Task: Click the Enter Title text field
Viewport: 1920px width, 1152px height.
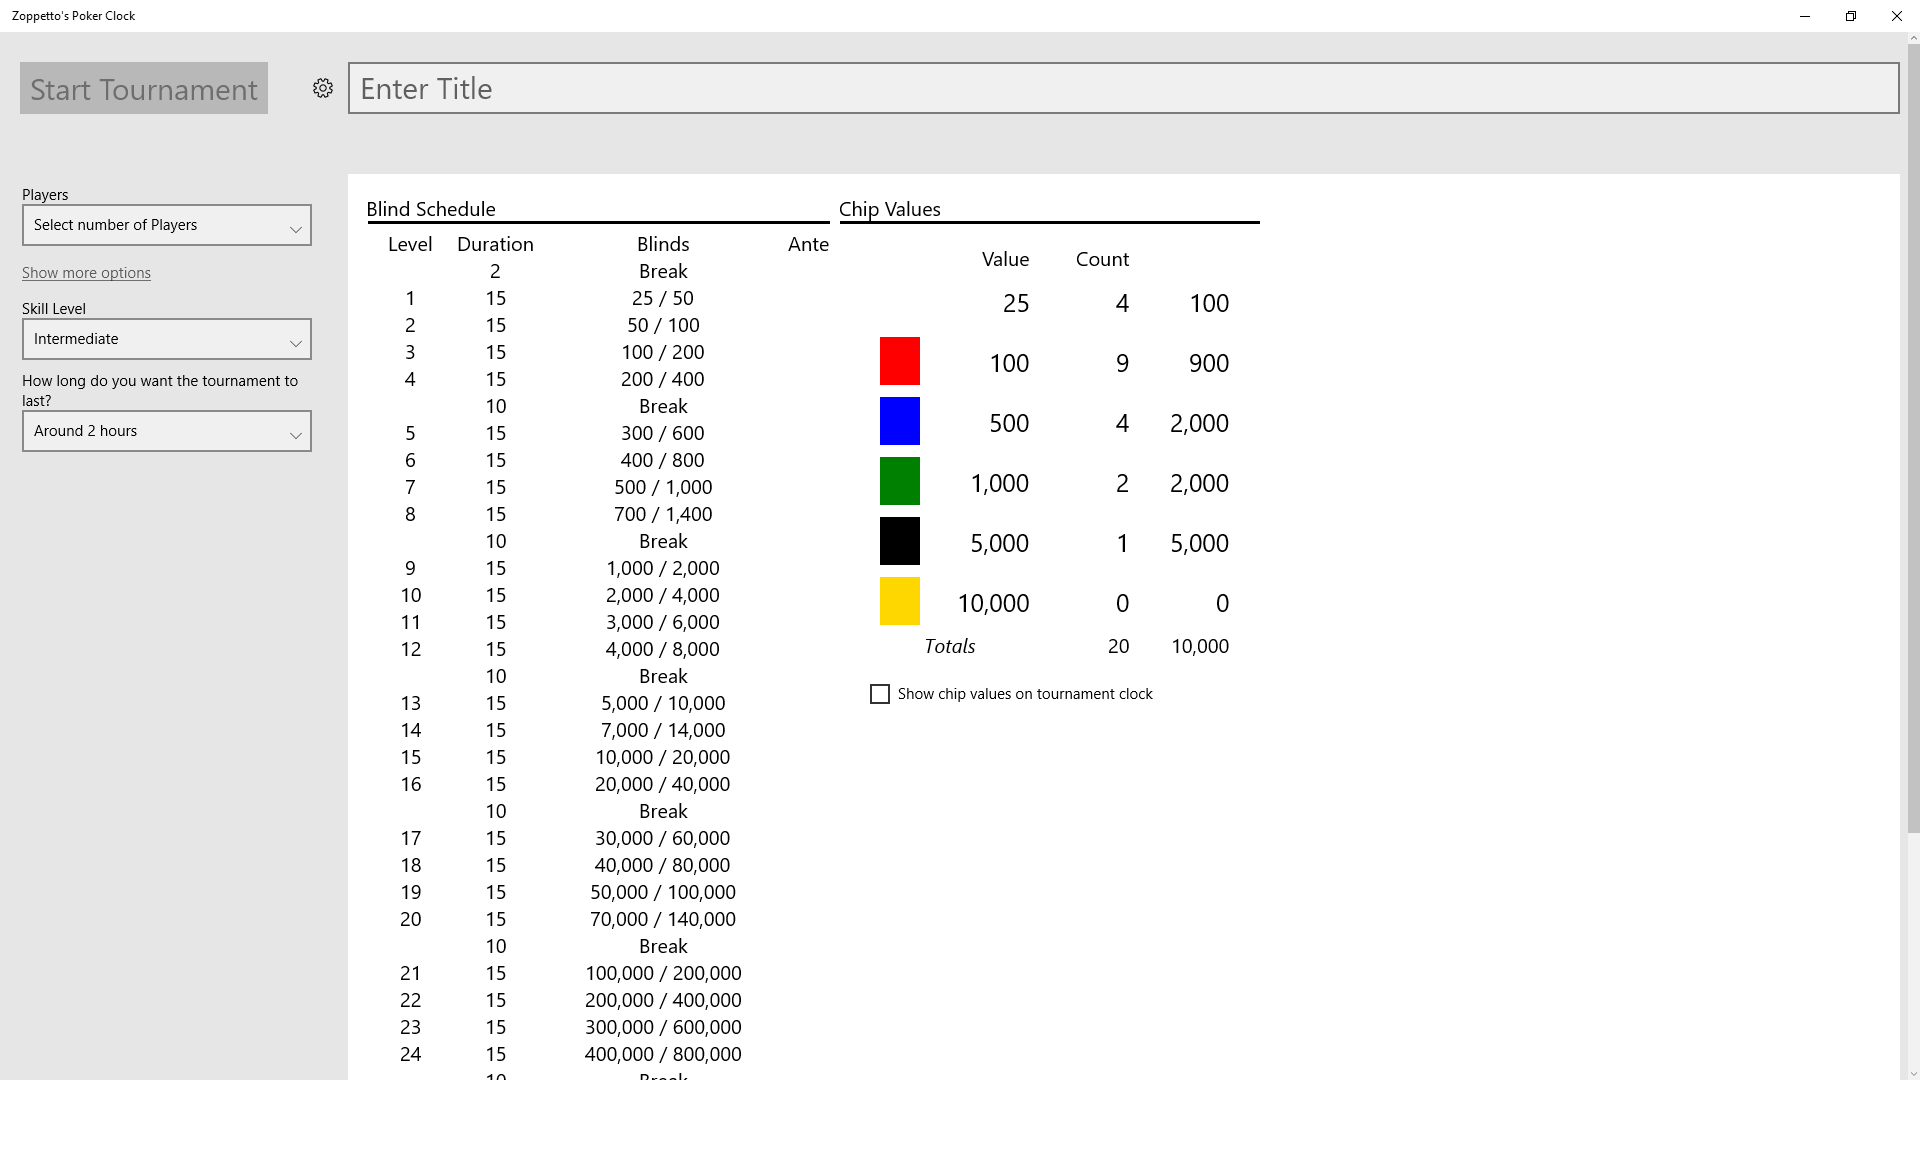Action: pos(1123,88)
